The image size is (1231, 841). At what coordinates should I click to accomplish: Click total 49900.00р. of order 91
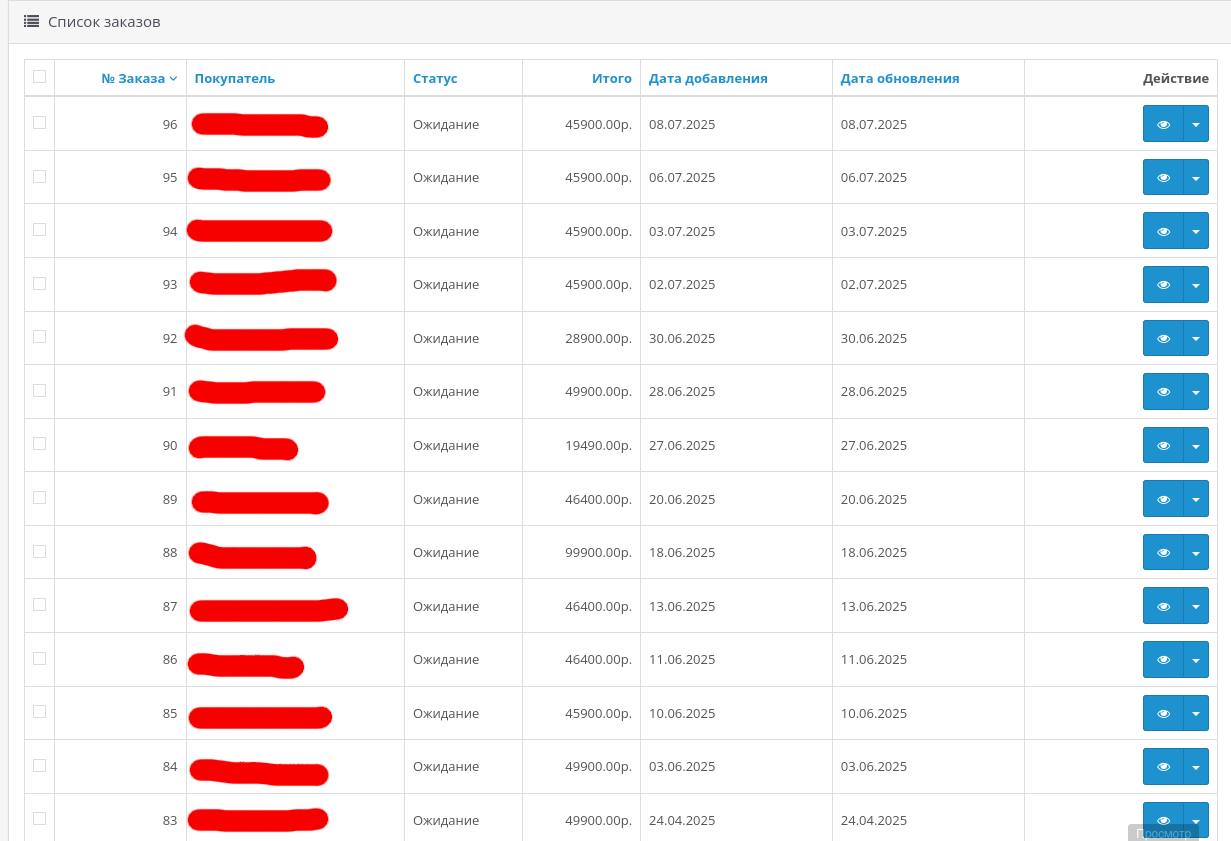click(x=598, y=391)
